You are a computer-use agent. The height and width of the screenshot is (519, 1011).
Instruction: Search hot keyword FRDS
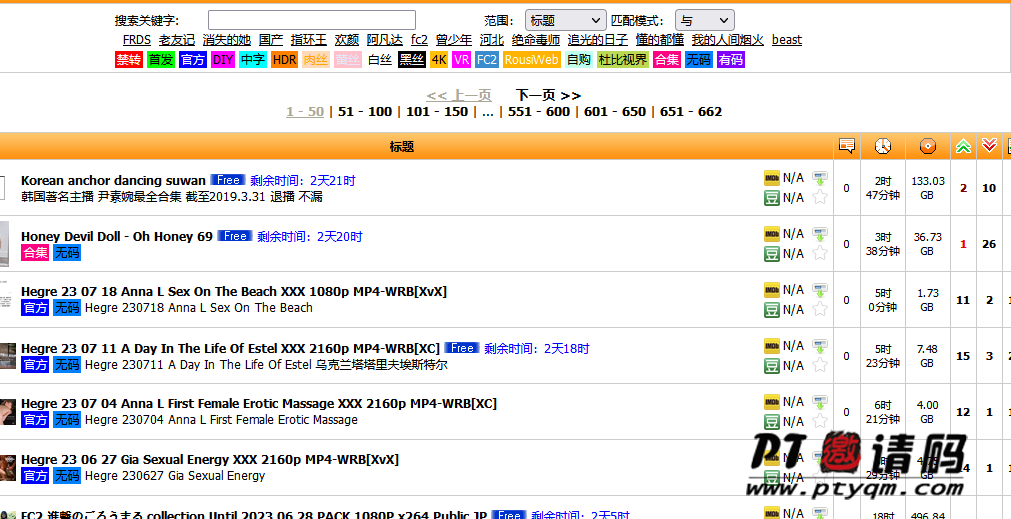[x=137, y=40]
